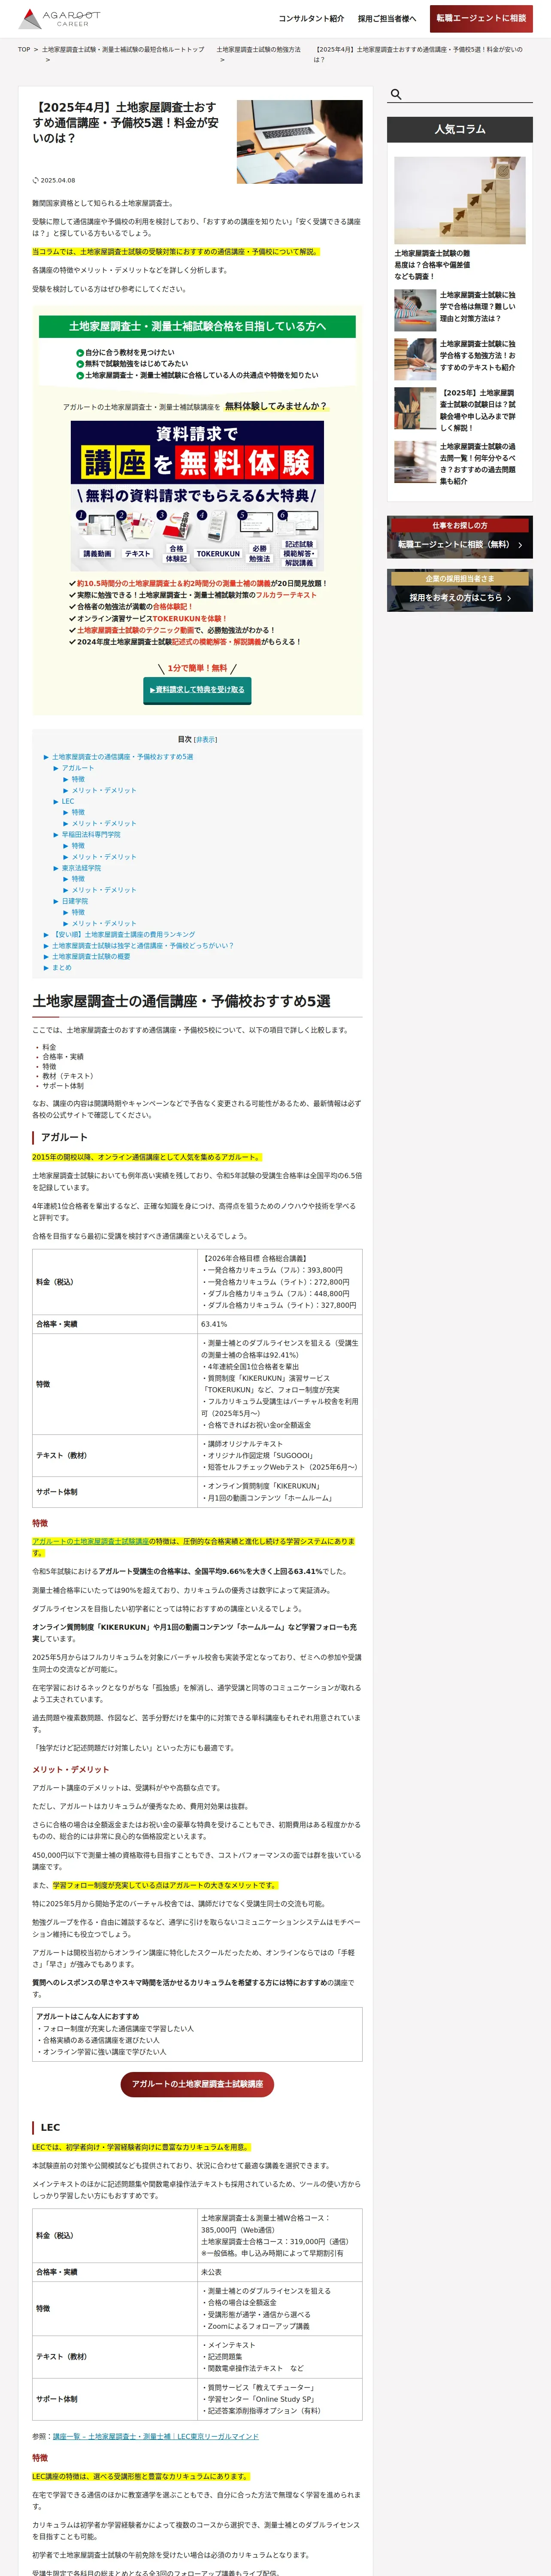Jump to LEC in table of contents

[68, 801]
